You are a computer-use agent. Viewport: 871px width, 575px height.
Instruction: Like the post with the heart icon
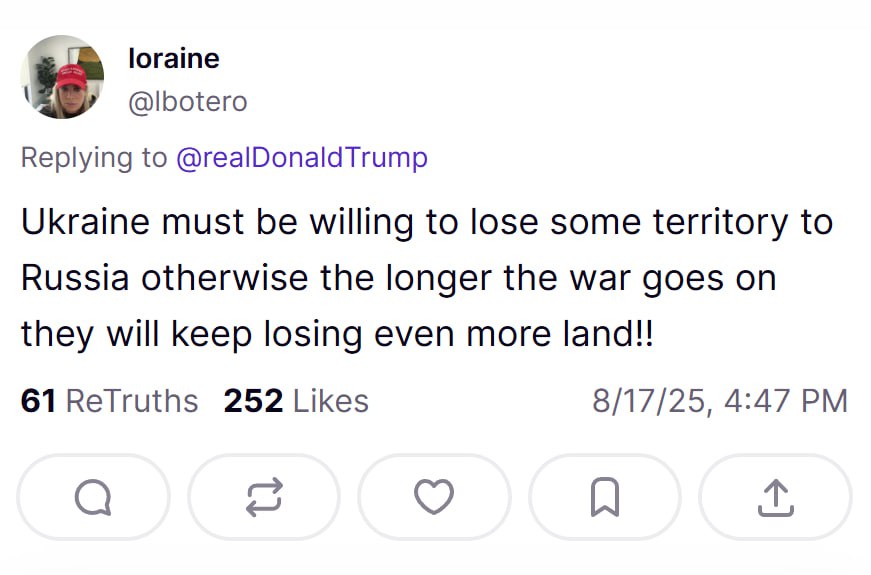[x=434, y=497]
